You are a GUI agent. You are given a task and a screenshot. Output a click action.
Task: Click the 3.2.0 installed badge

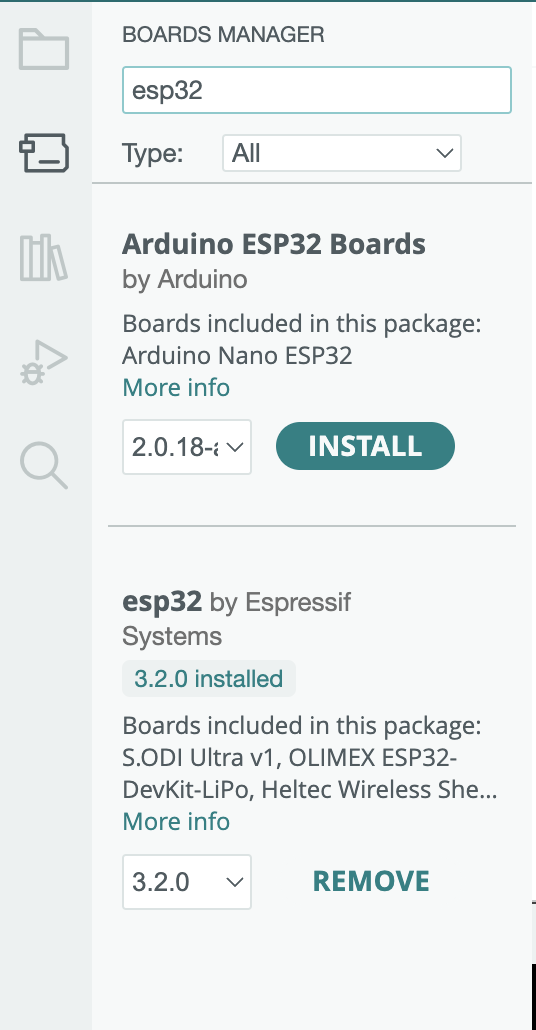[x=209, y=679]
